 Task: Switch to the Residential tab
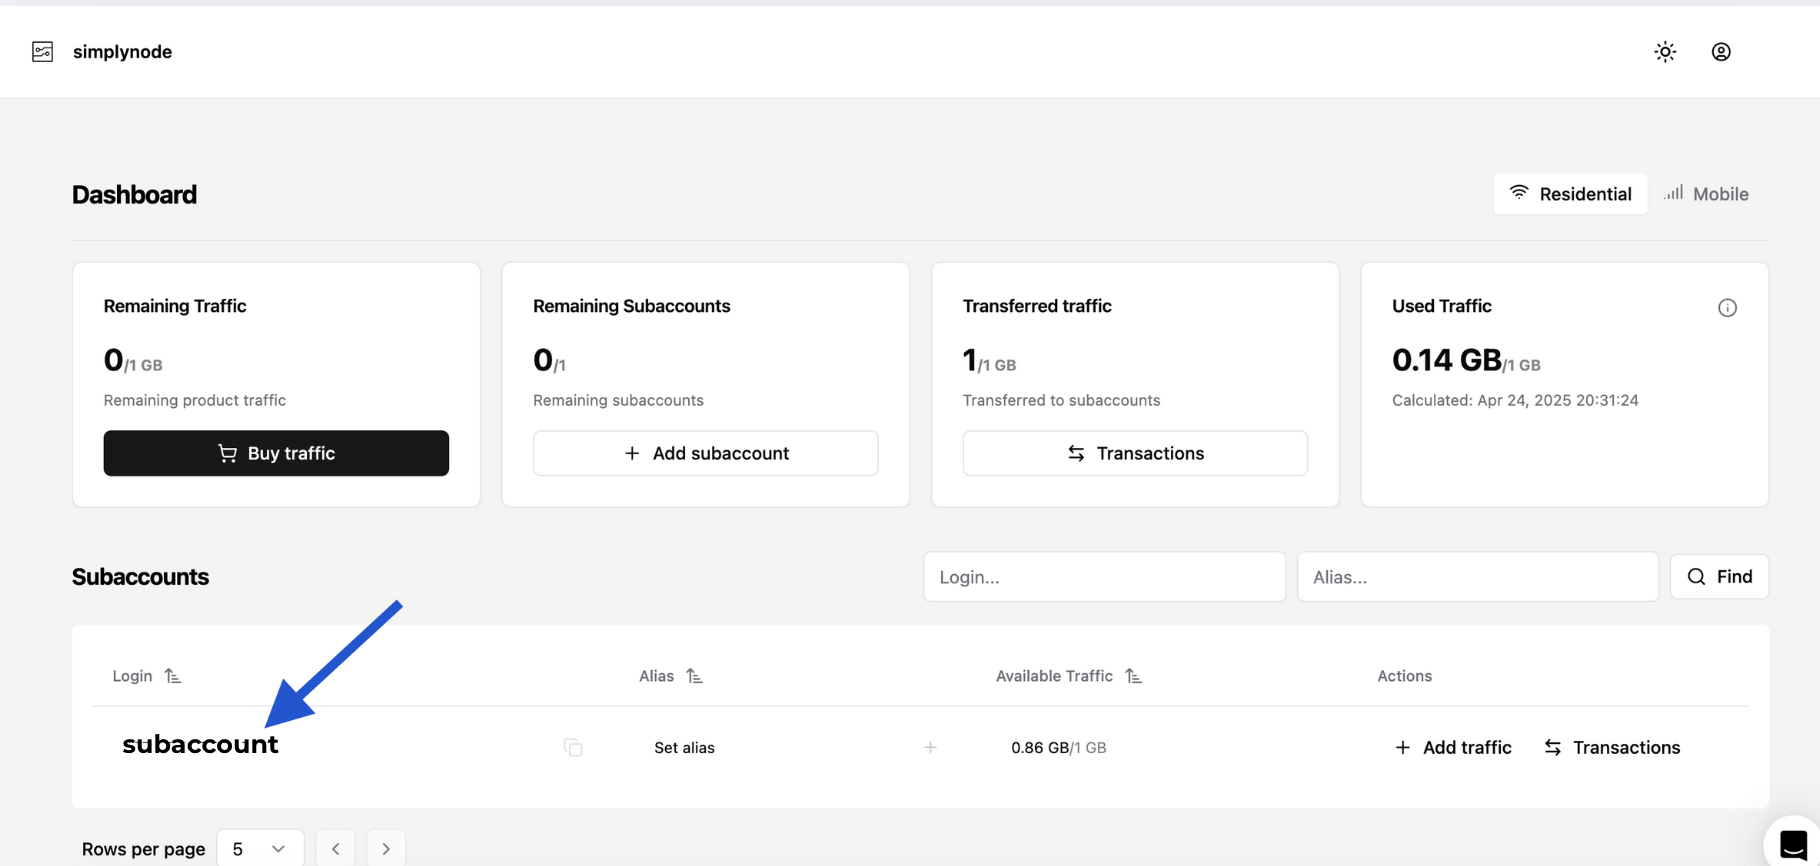coord(1570,194)
